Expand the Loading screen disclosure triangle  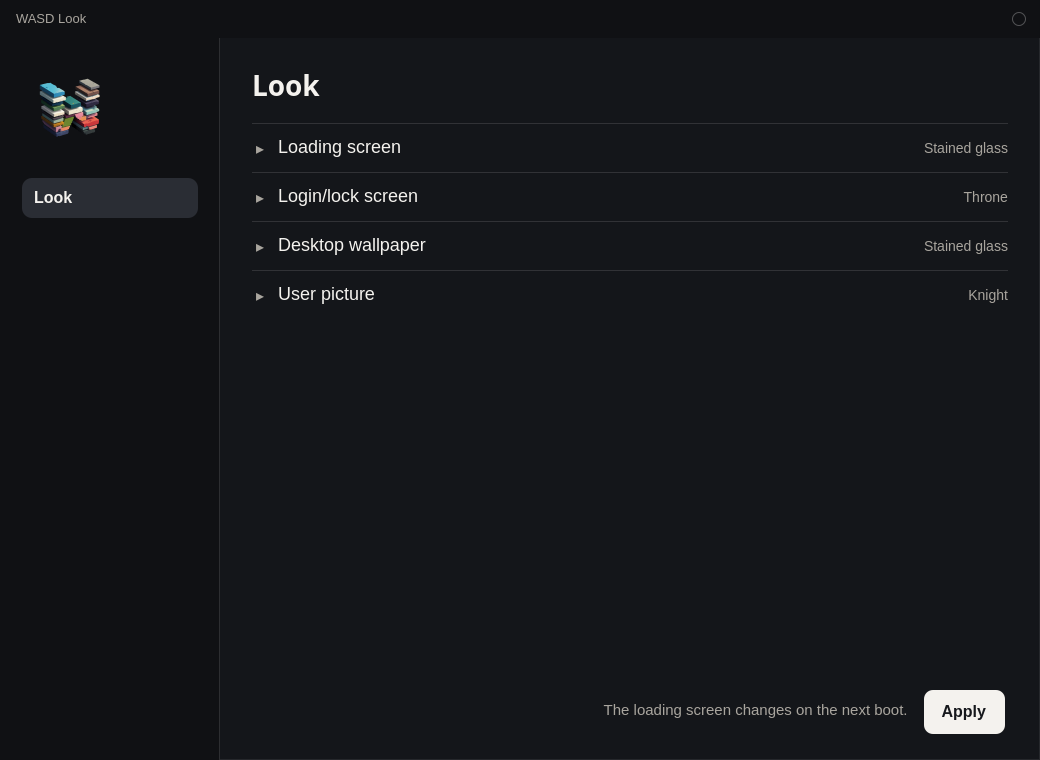(x=260, y=149)
